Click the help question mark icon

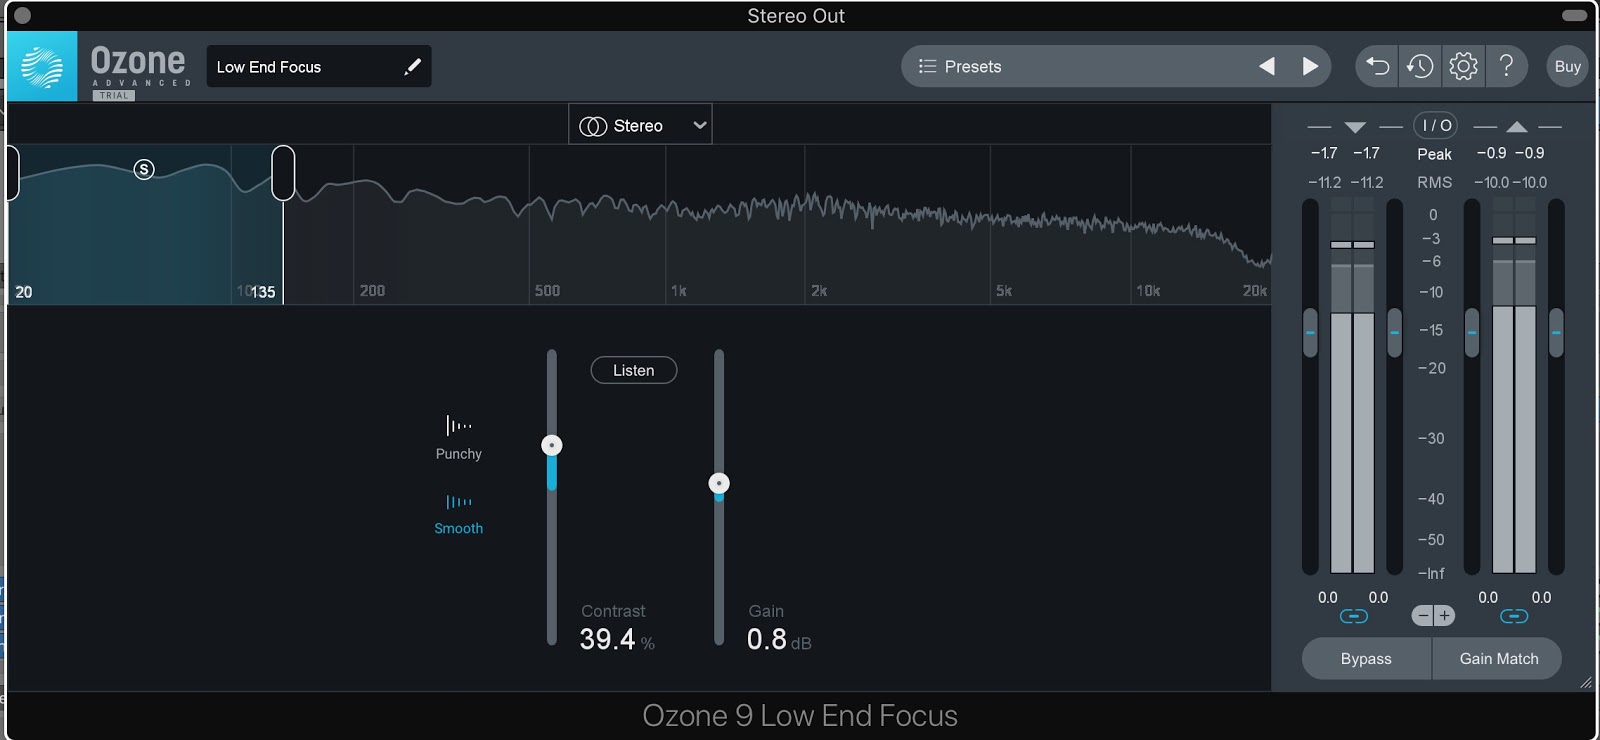1506,66
